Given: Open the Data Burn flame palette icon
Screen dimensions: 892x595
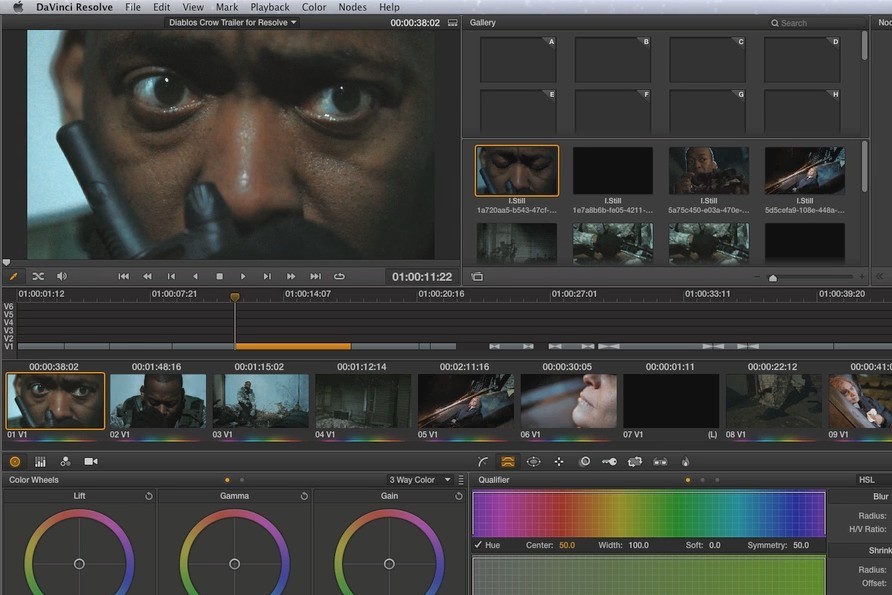Looking at the screenshot, I should (685, 462).
